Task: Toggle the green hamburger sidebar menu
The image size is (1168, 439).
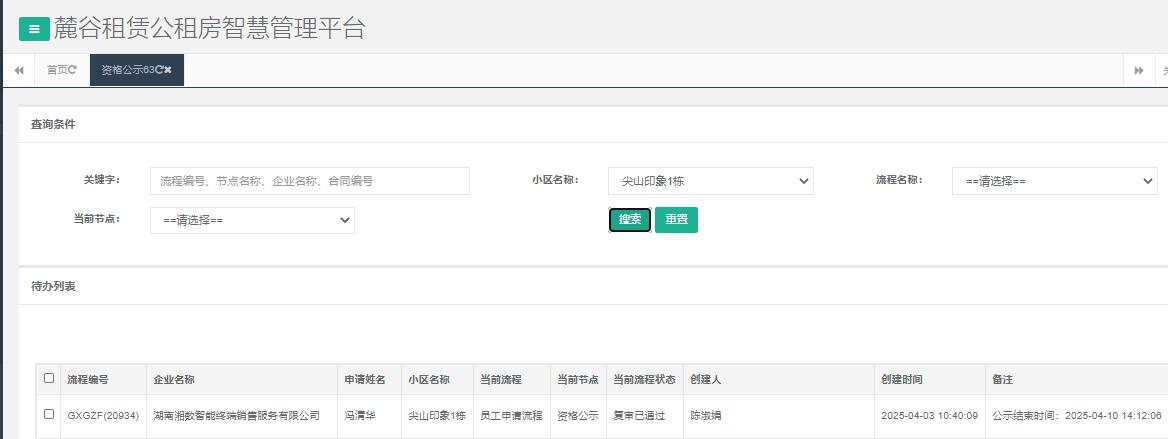Action: 34,29
